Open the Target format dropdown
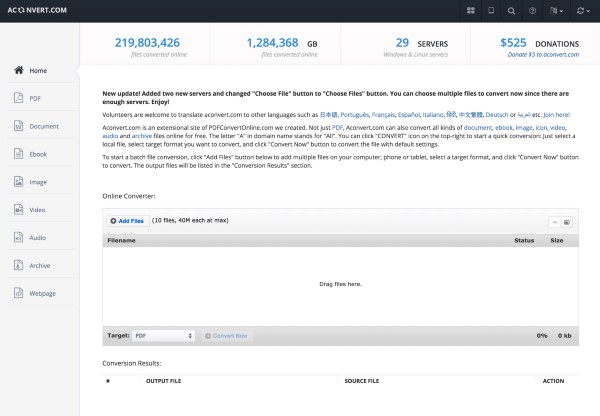This screenshot has width=600, height=416. point(164,336)
